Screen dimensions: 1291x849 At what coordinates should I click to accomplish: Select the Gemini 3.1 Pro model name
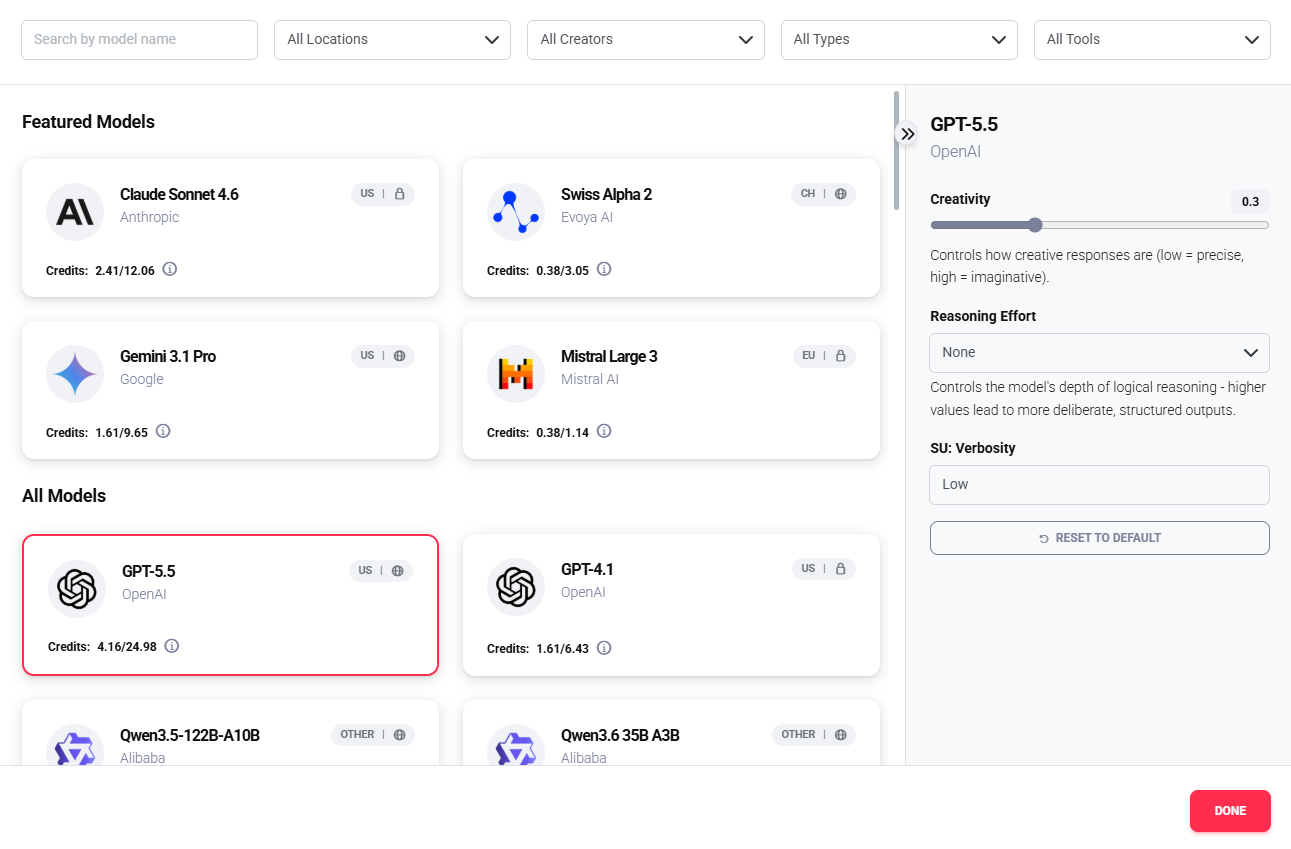[168, 357]
